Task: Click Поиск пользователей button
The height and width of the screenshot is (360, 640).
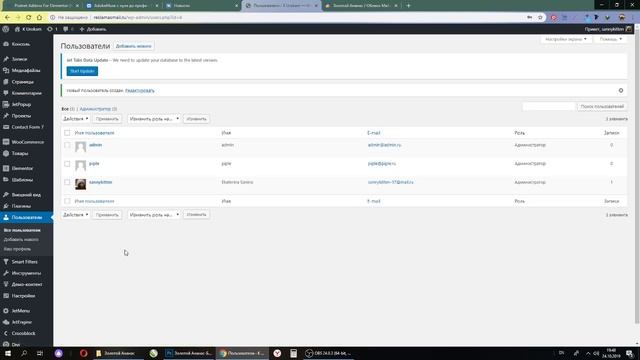Action: pyautogui.click(x=602, y=107)
